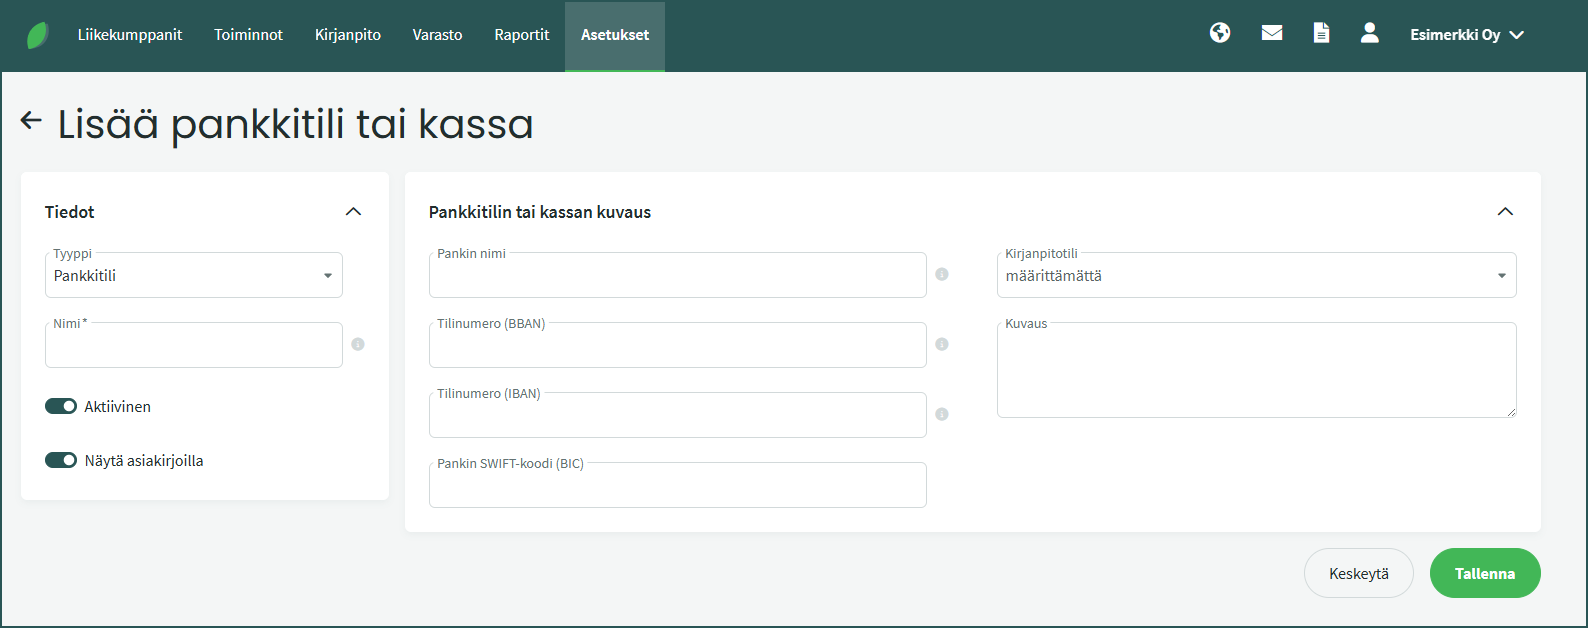The width and height of the screenshot is (1588, 628).
Task: Open the Raportit menu
Action: point(522,35)
